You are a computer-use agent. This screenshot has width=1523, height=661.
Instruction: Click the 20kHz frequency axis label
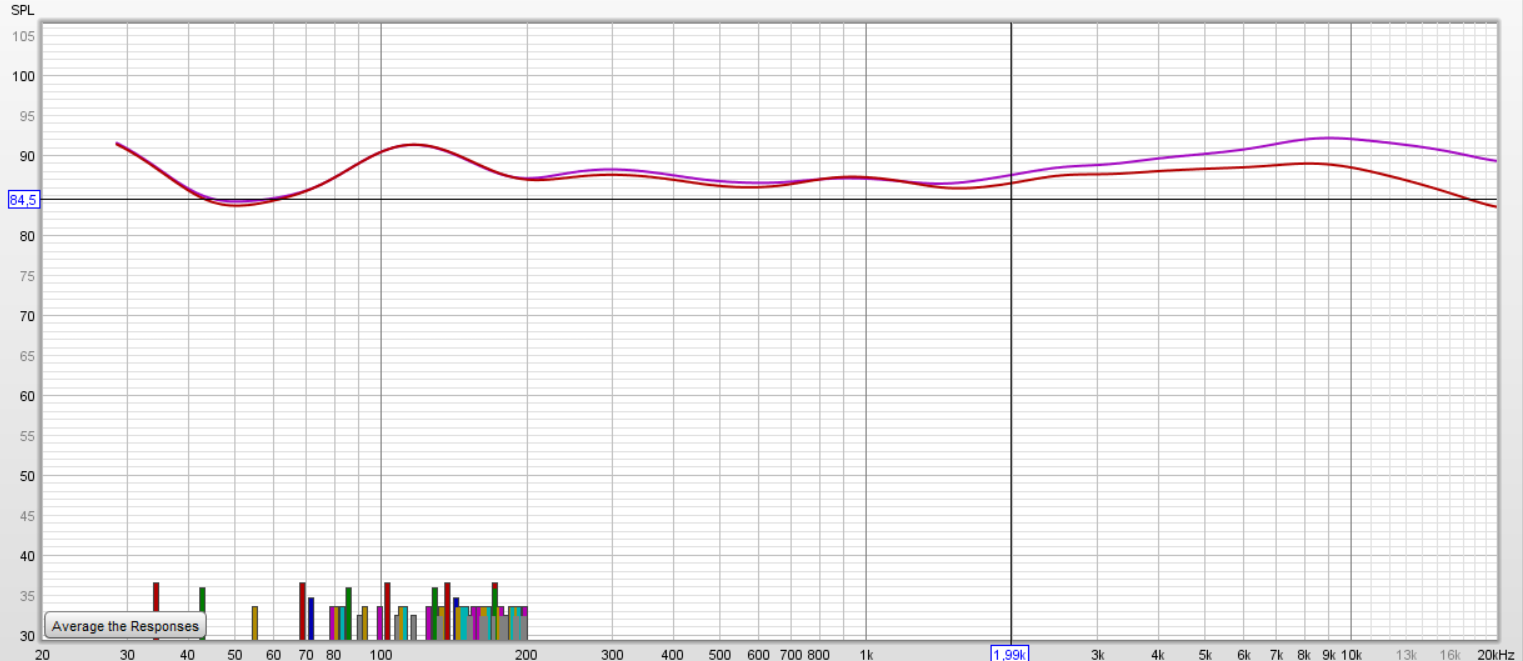click(1497, 654)
